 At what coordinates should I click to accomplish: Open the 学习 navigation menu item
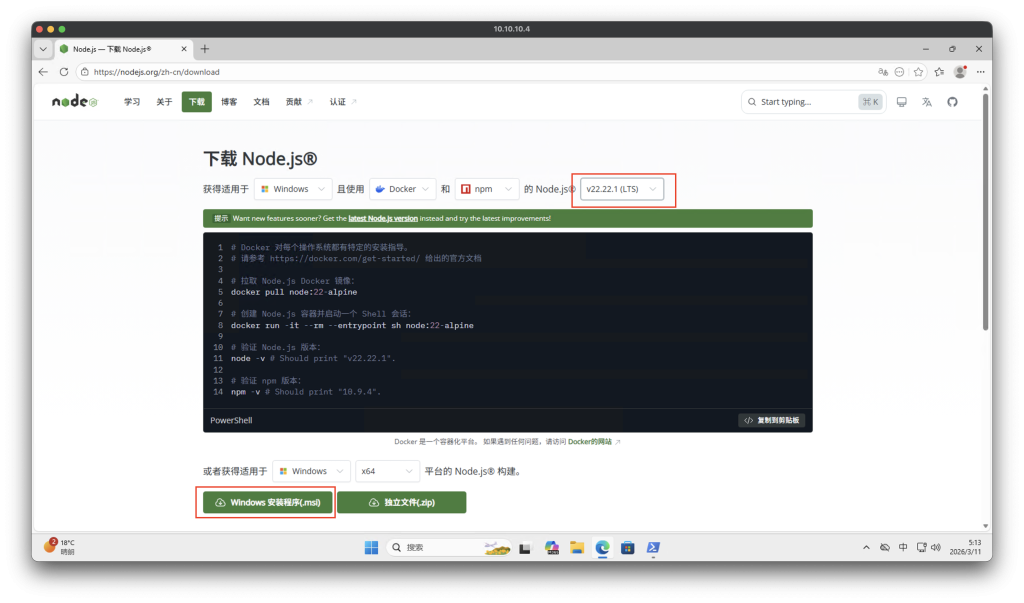[x=132, y=102]
